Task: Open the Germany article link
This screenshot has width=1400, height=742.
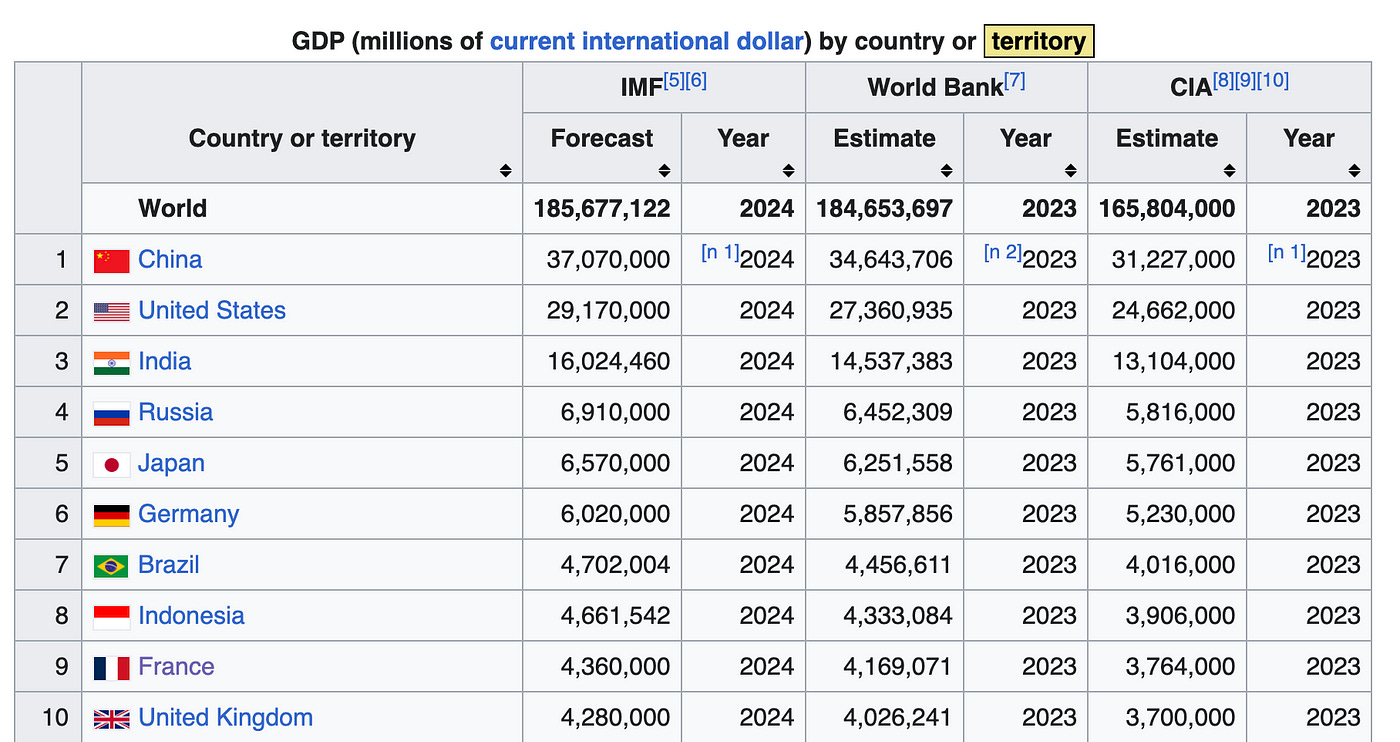Action: [189, 515]
